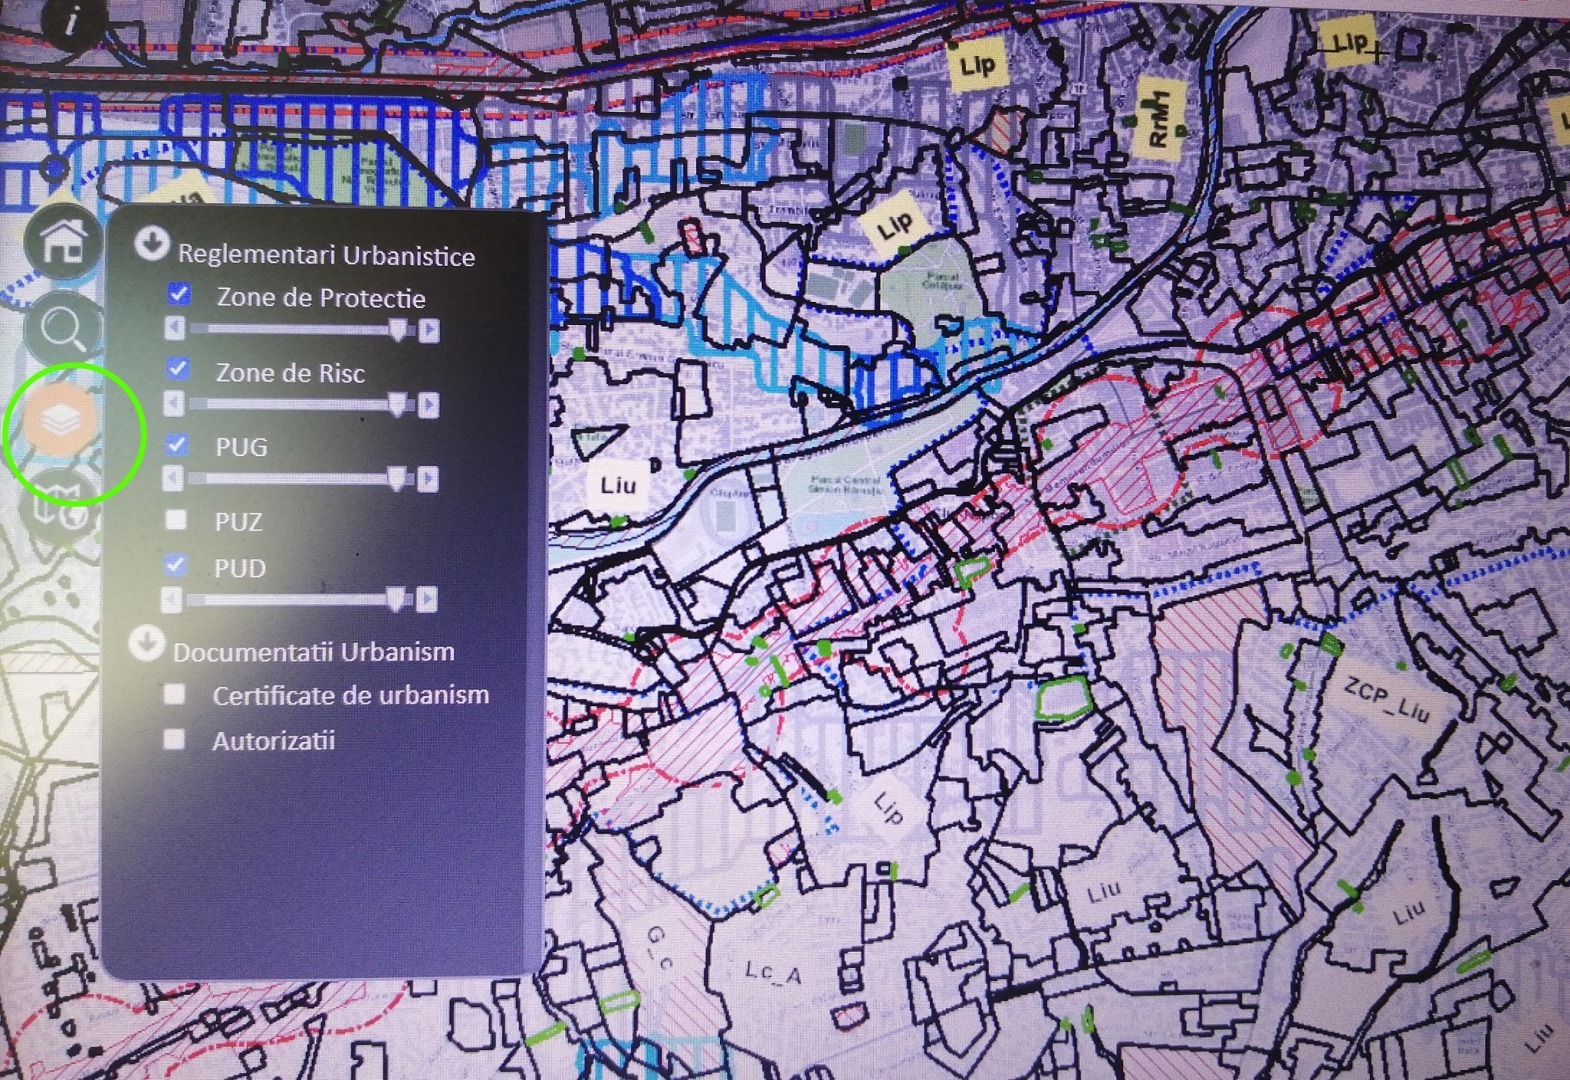The image size is (1570, 1080).
Task: Click the Zone de Protectie label
Action: (321, 298)
